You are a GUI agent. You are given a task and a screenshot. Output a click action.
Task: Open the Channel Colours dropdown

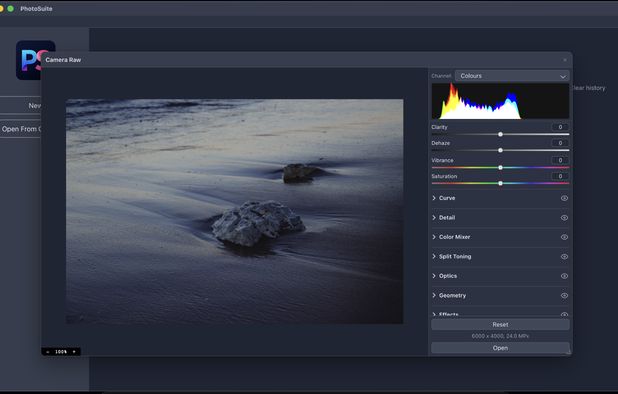[512, 76]
